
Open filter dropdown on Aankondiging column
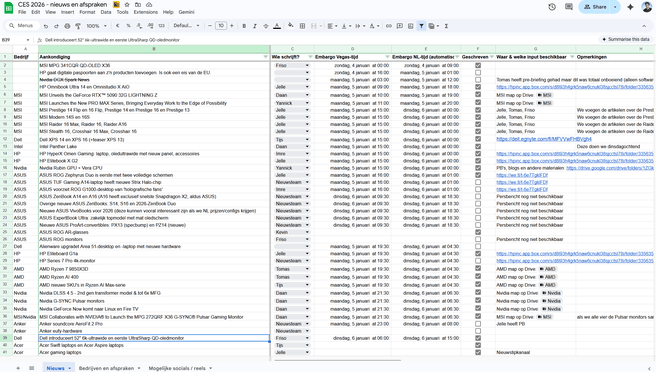266,57
